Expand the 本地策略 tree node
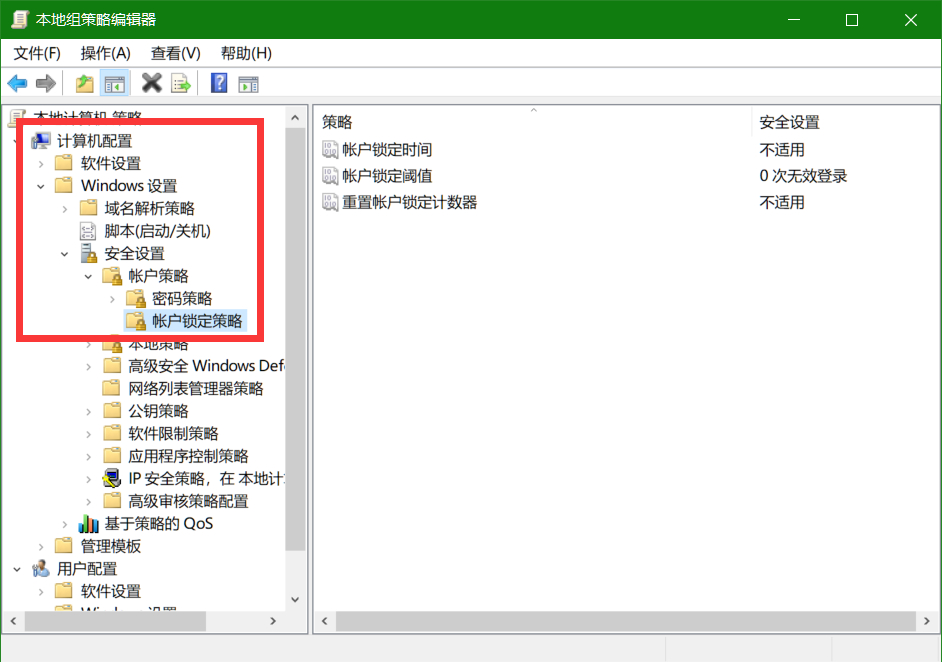The width and height of the screenshot is (942, 662). click(88, 342)
